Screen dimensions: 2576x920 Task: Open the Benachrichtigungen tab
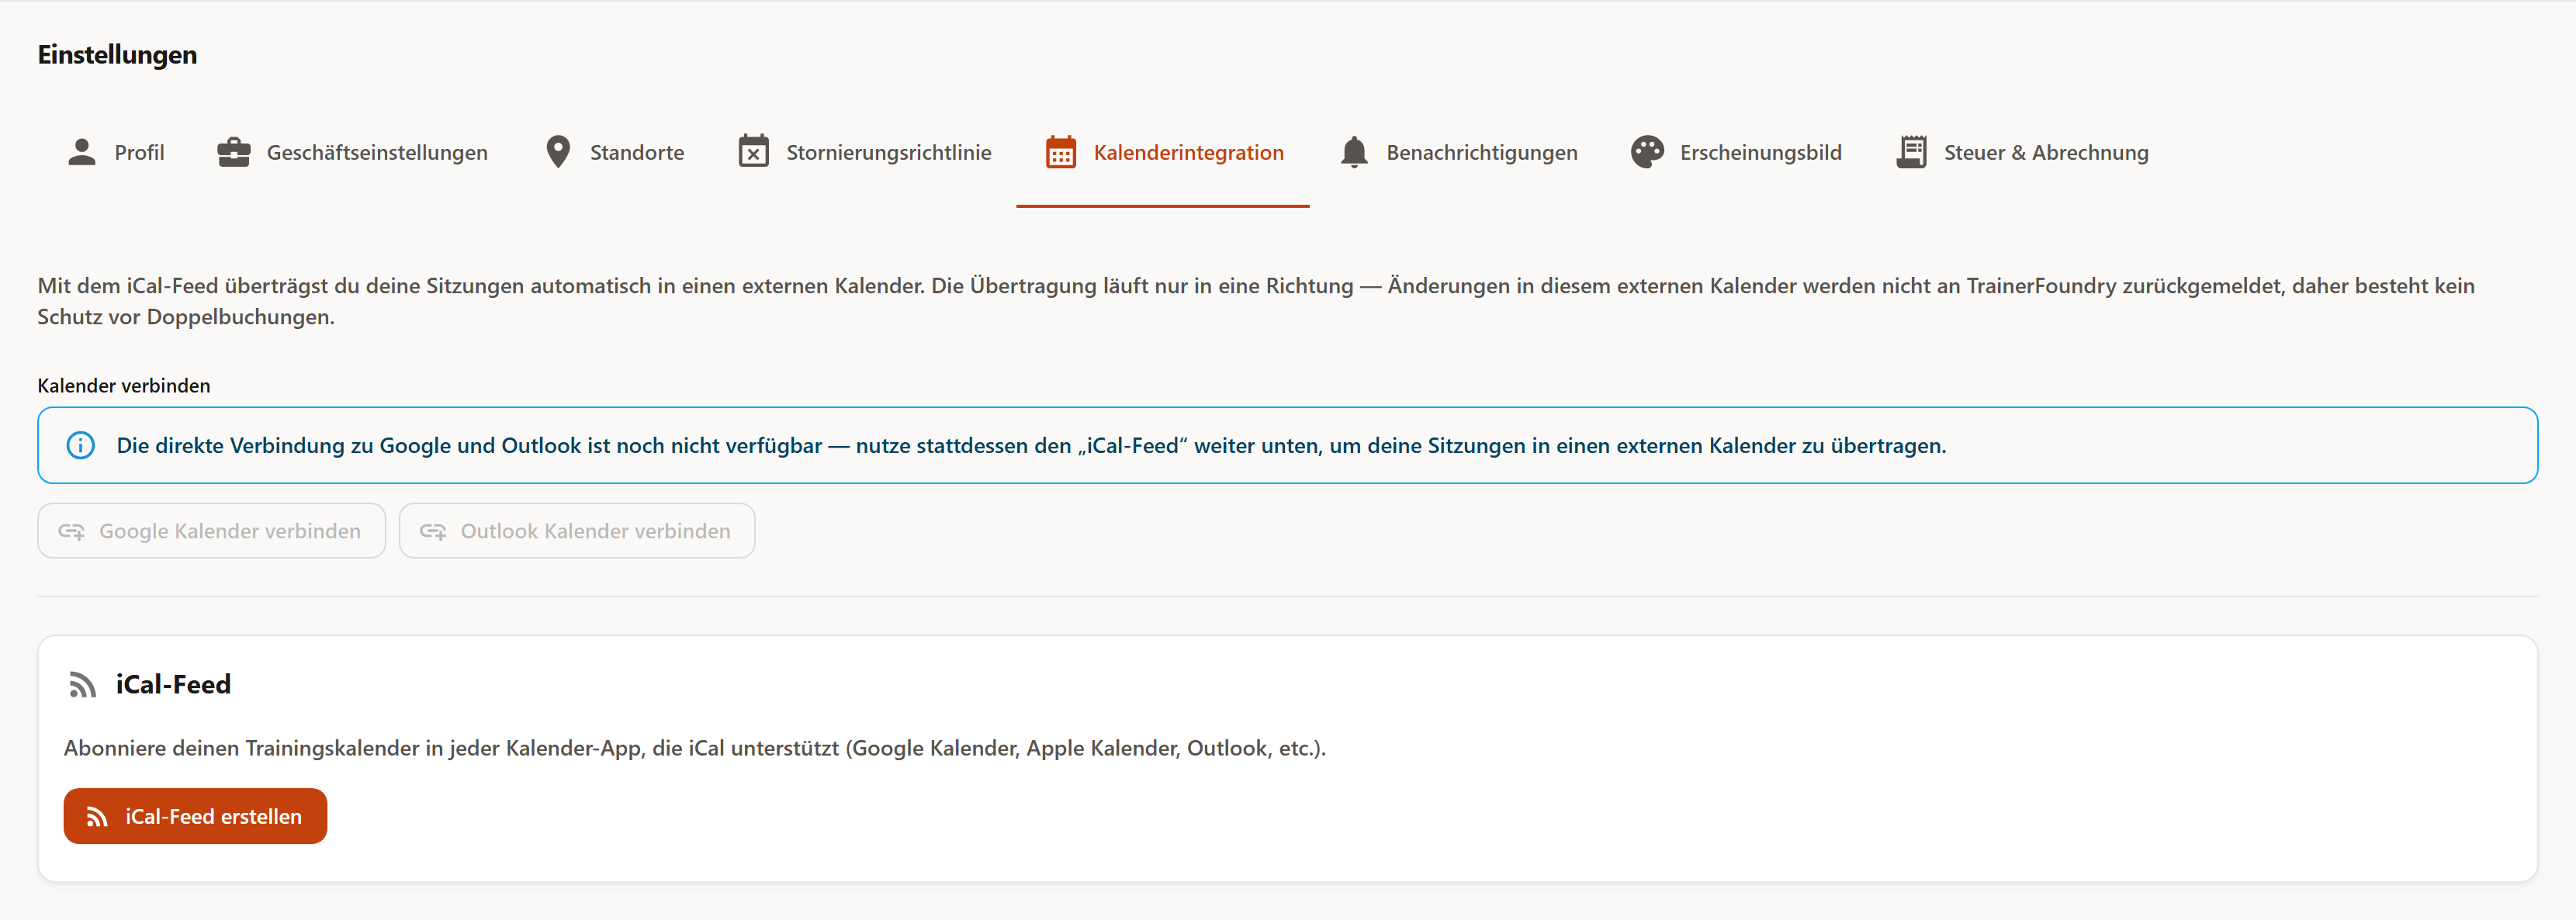coord(1457,152)
